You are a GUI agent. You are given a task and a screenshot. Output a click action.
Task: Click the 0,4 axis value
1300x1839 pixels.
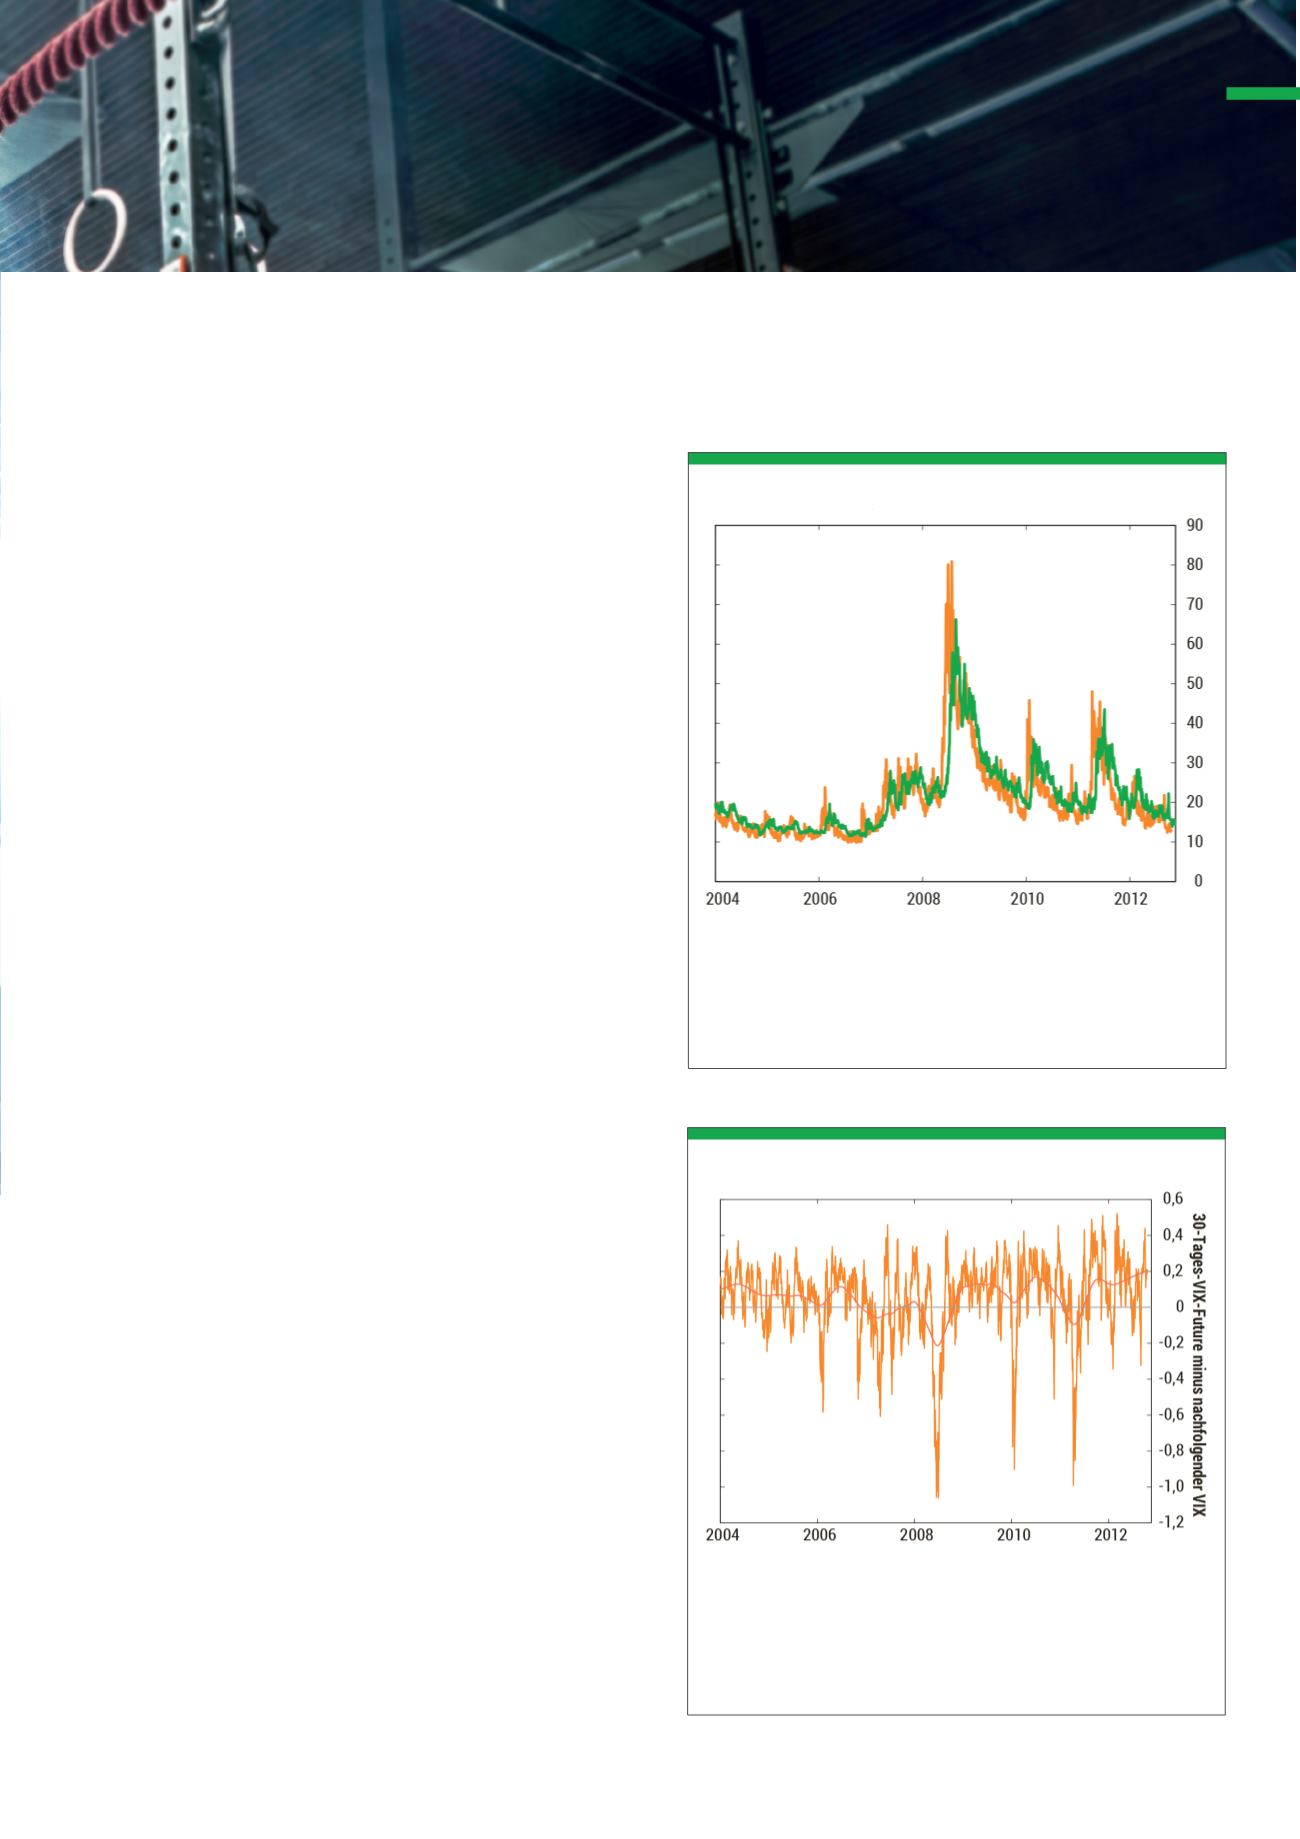coord(1174,1235)
